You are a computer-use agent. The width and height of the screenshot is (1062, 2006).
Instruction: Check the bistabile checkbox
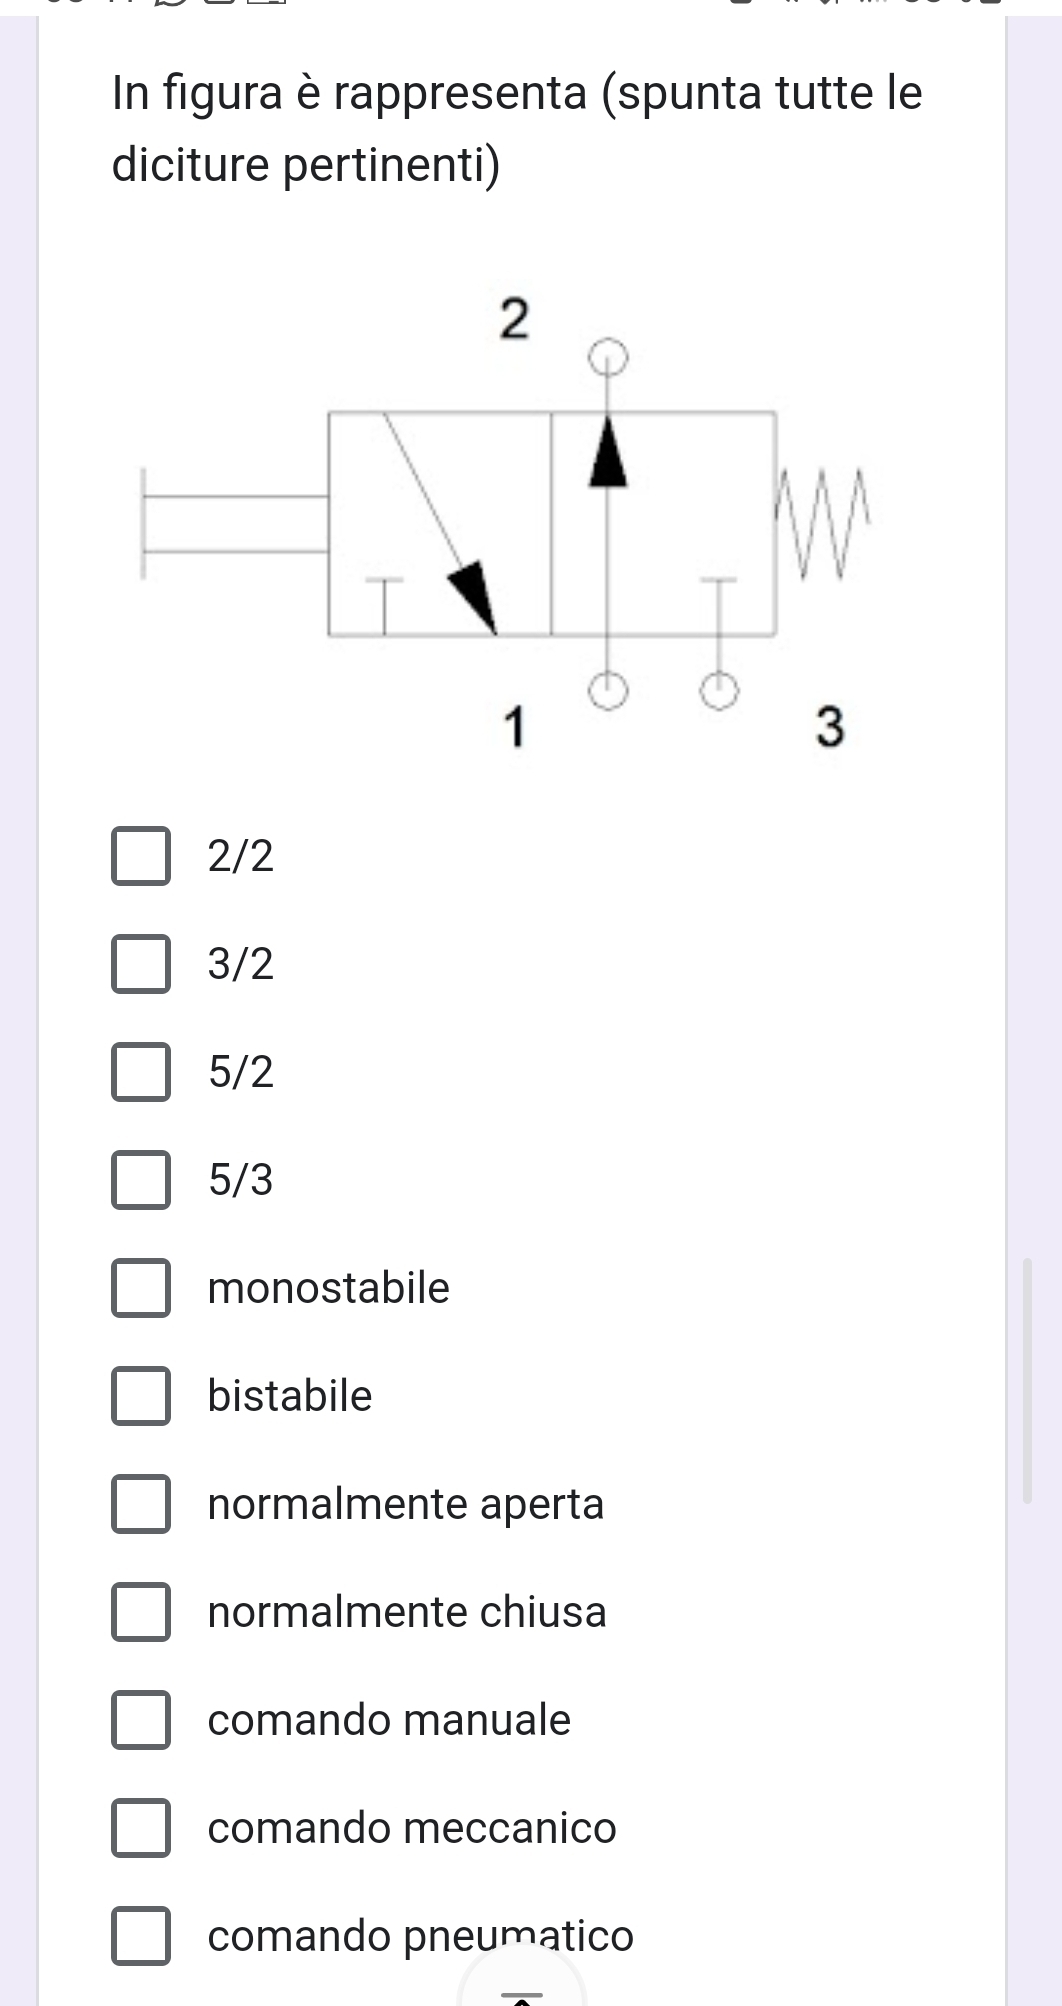pyautogui.click(x=141, y=1396)
